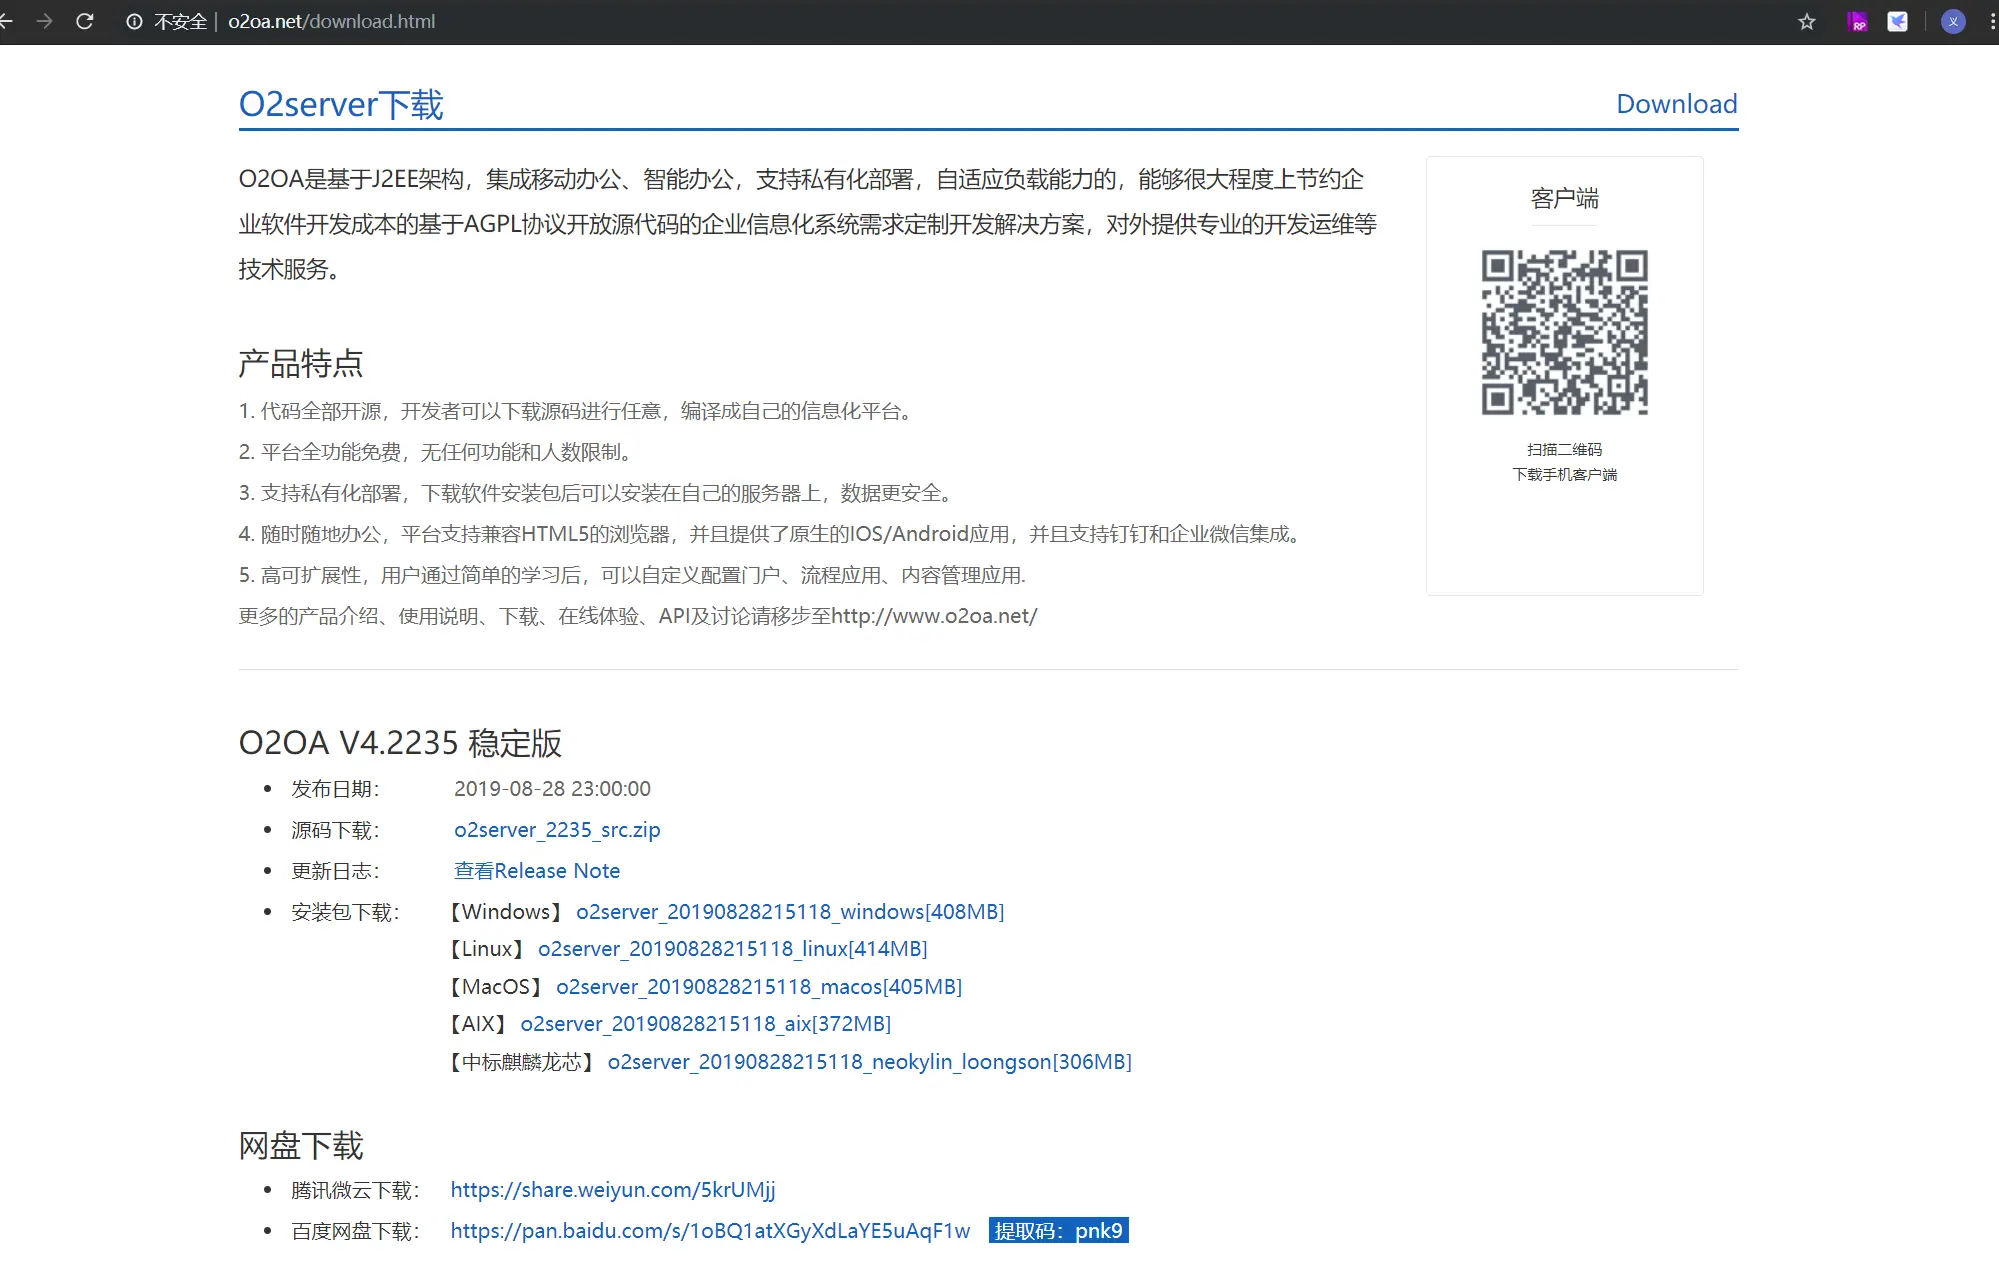Open the Axure RP extension icon

coord(1857,21)
